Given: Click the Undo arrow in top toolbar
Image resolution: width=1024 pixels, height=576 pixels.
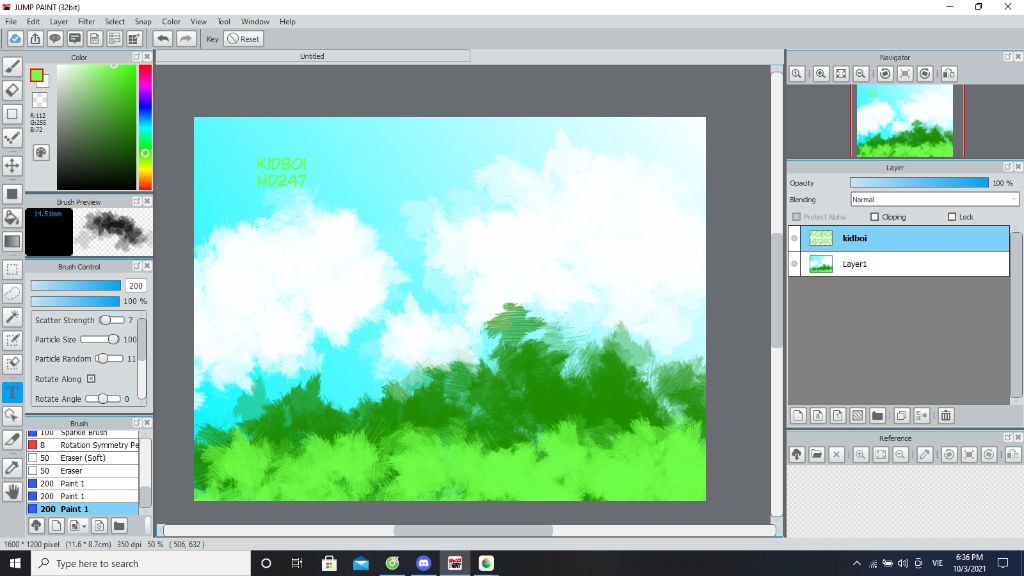Looking at the screenshot, I should (163, 39).
